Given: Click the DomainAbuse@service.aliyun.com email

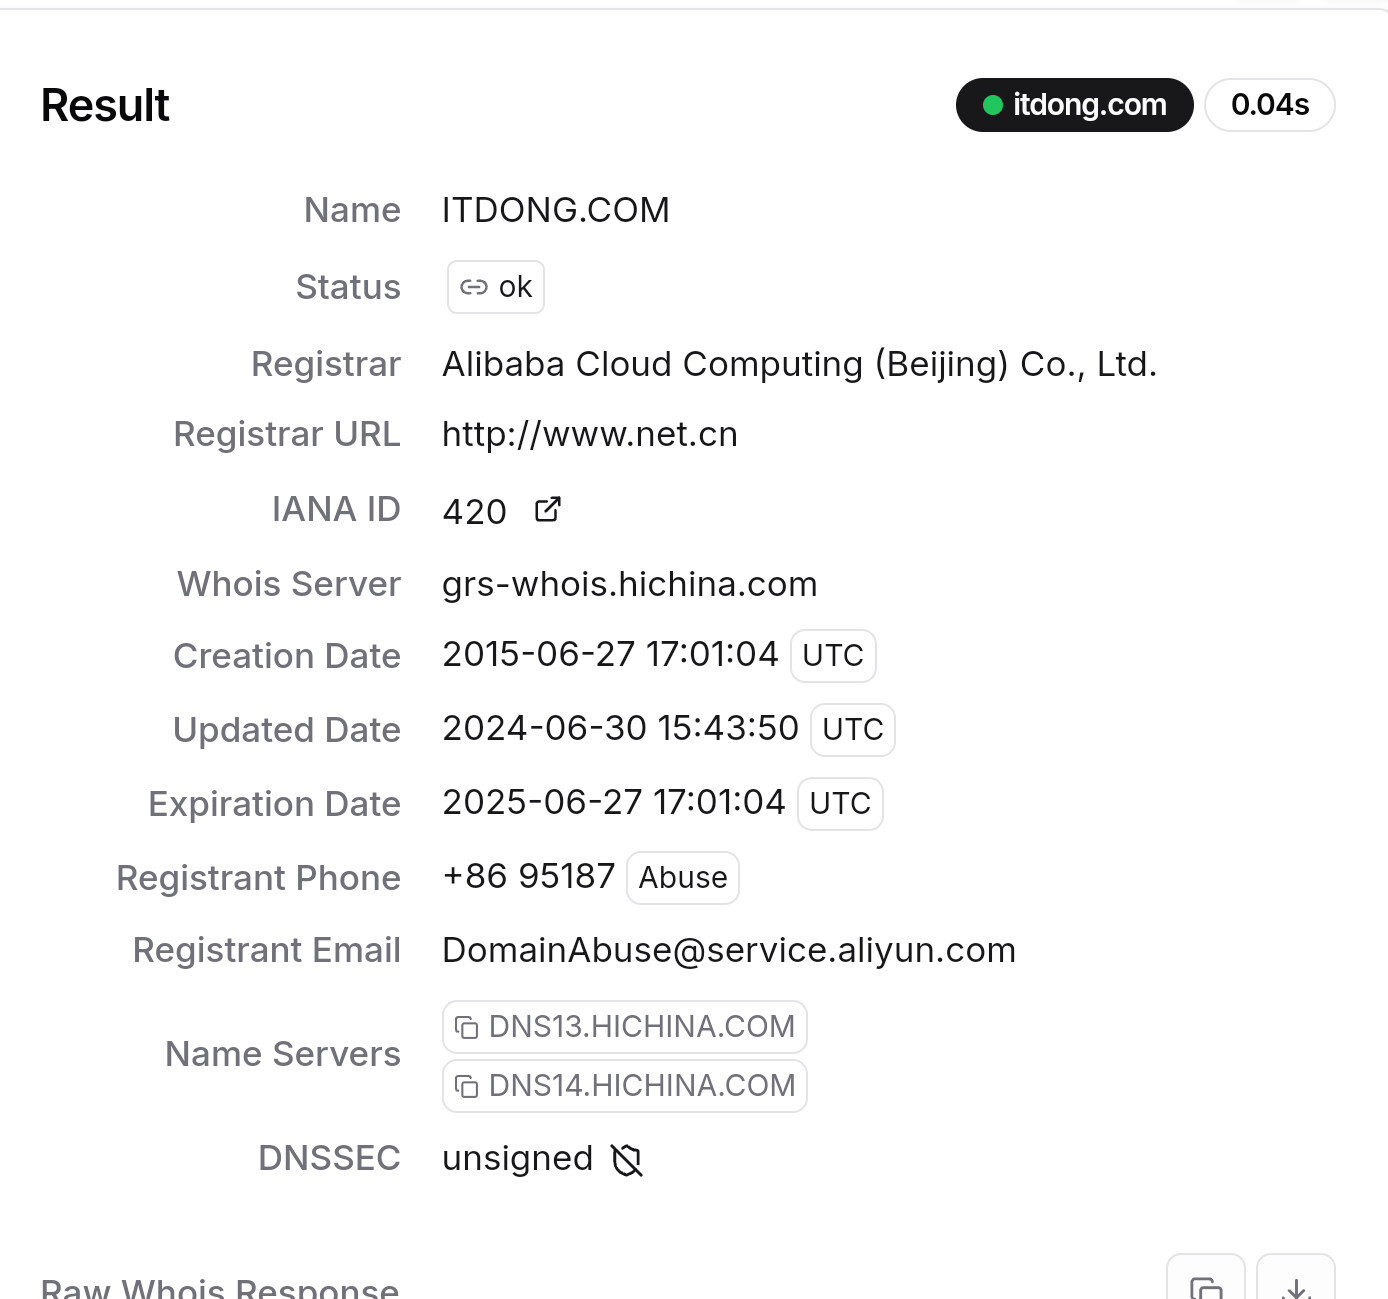Looking at the screenshot, I should (729, 950).
